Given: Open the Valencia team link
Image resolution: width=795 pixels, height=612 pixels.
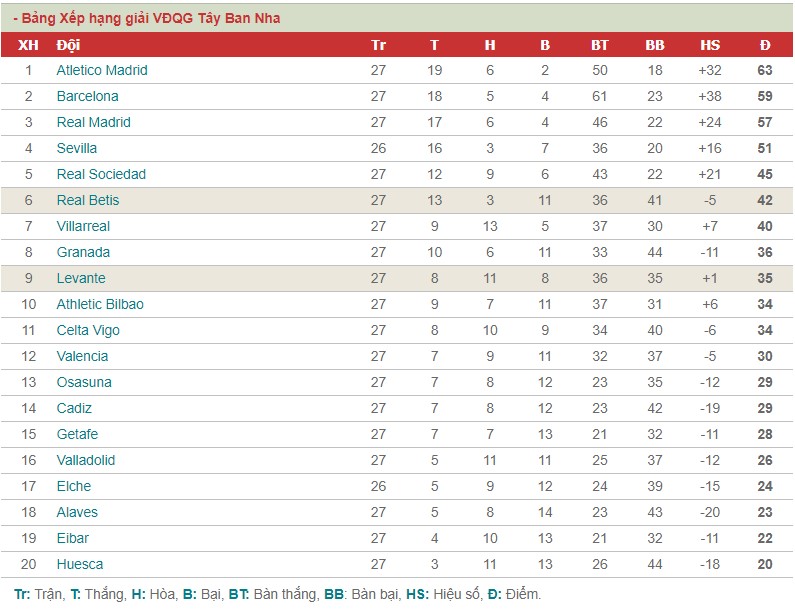Looking at the screenshot, I should click(82, 356).
